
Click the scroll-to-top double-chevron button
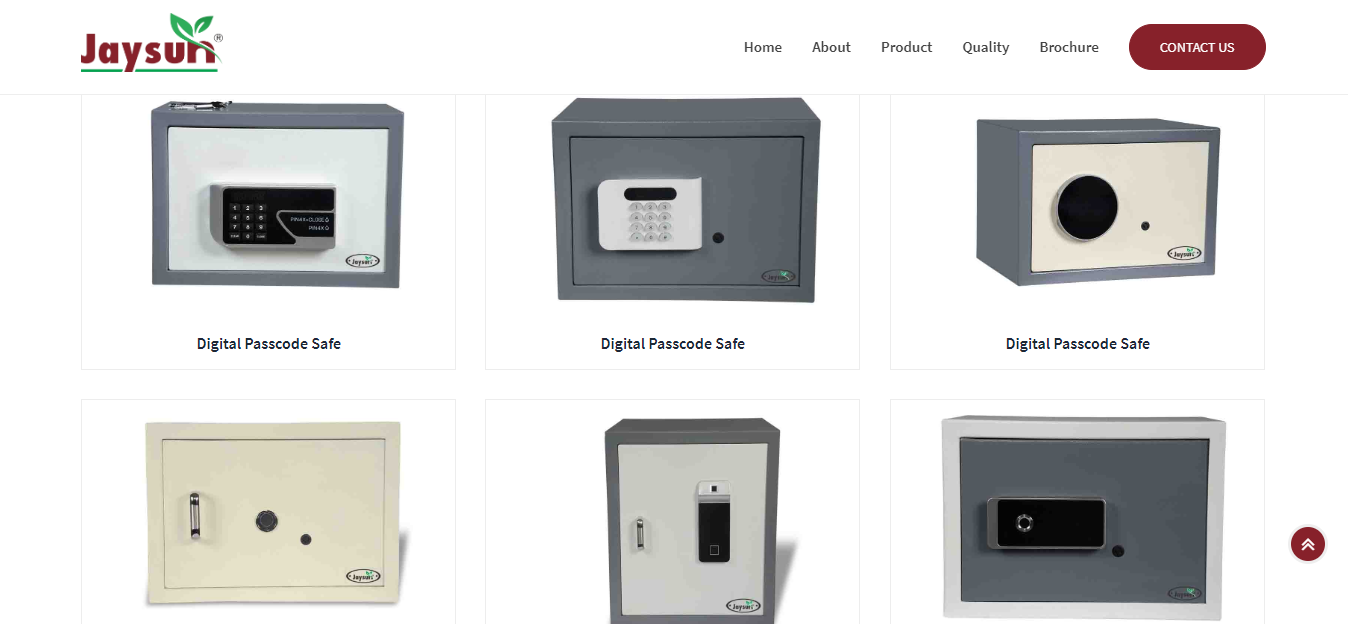[x=1308, y=544]
